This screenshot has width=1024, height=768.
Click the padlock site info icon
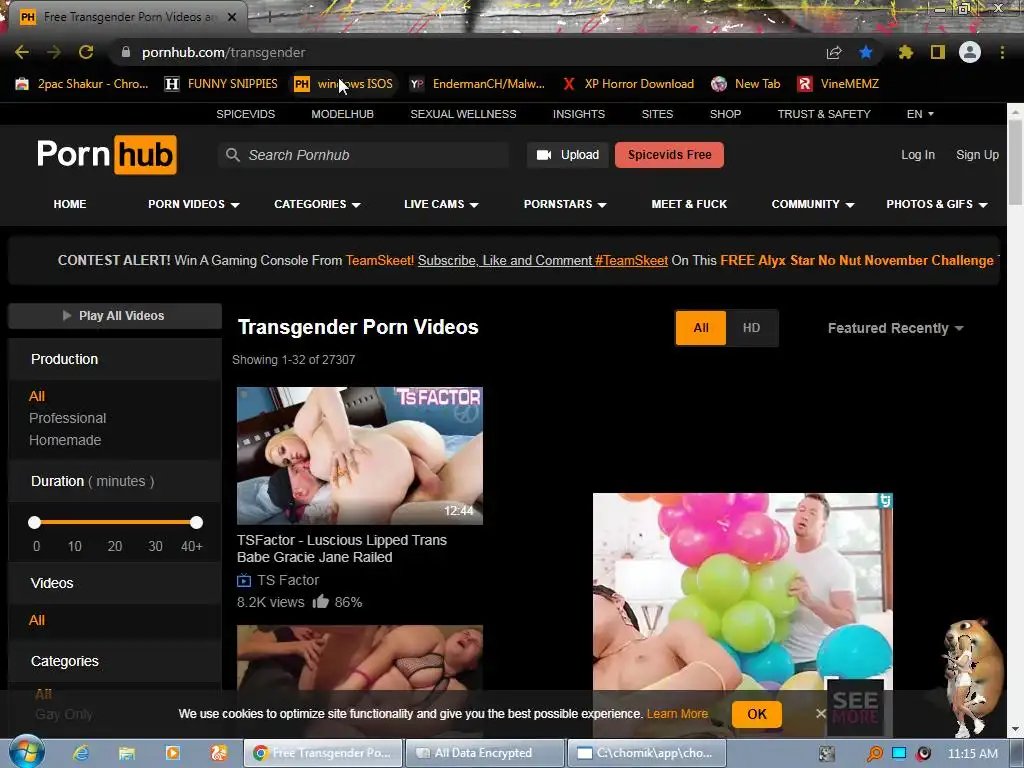(x=126, y=52)
